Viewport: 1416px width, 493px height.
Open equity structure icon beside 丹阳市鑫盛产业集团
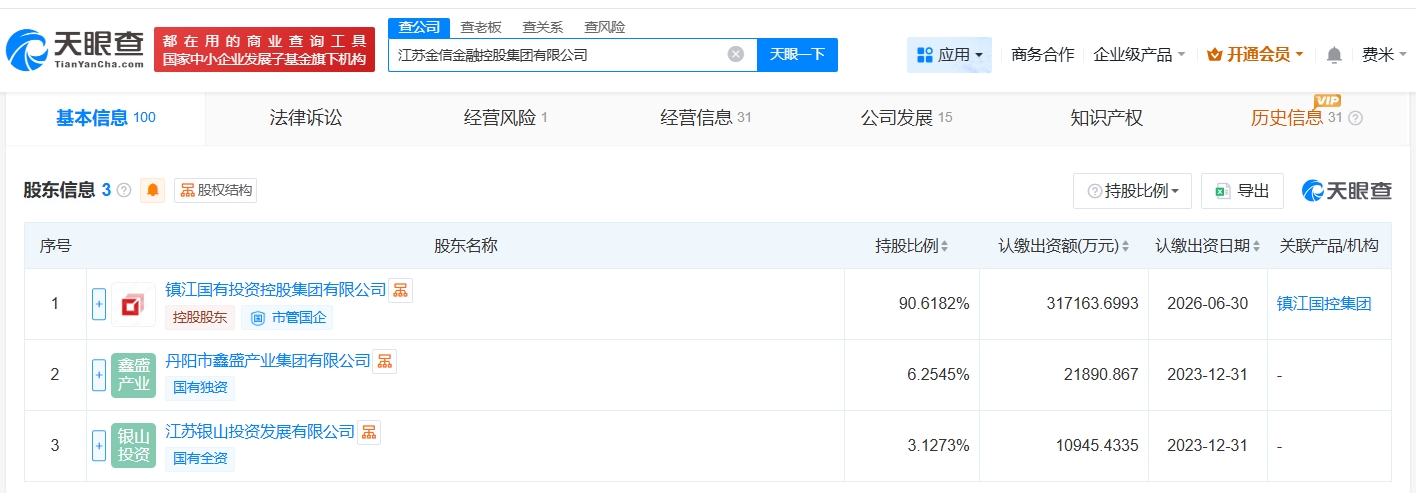pos(385,361)
